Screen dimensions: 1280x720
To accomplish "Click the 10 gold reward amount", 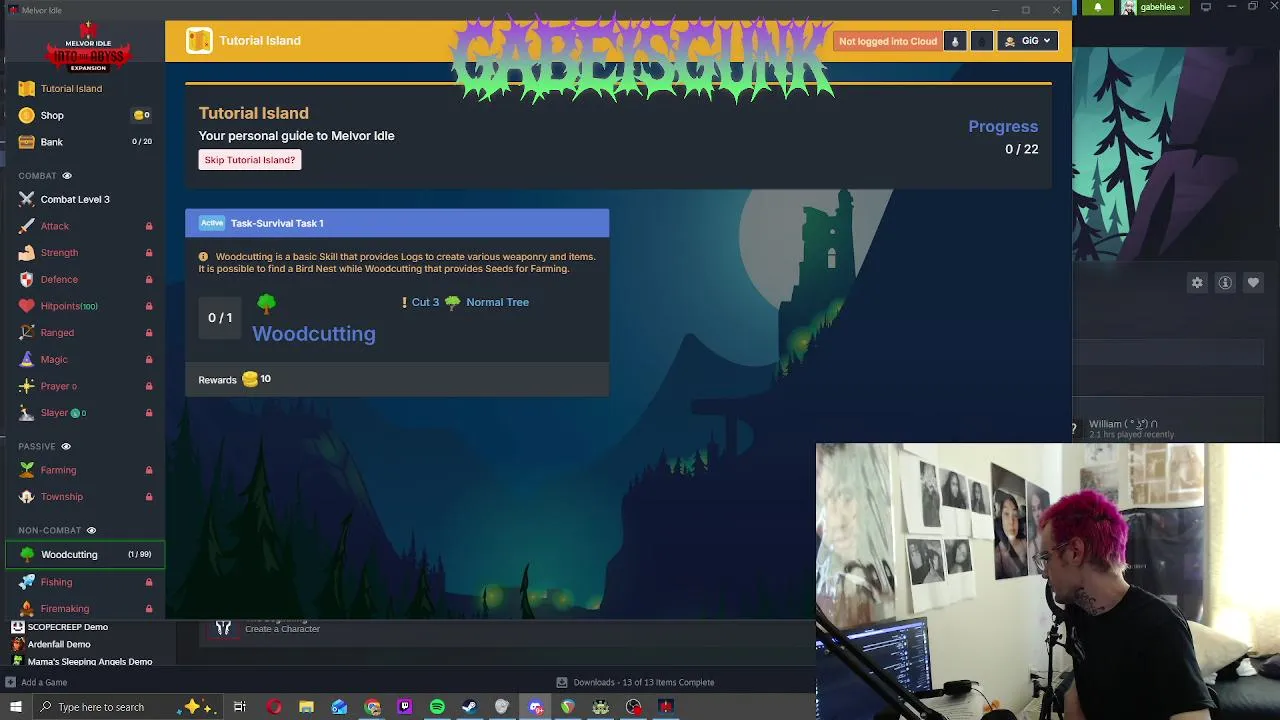I will 265,379.
